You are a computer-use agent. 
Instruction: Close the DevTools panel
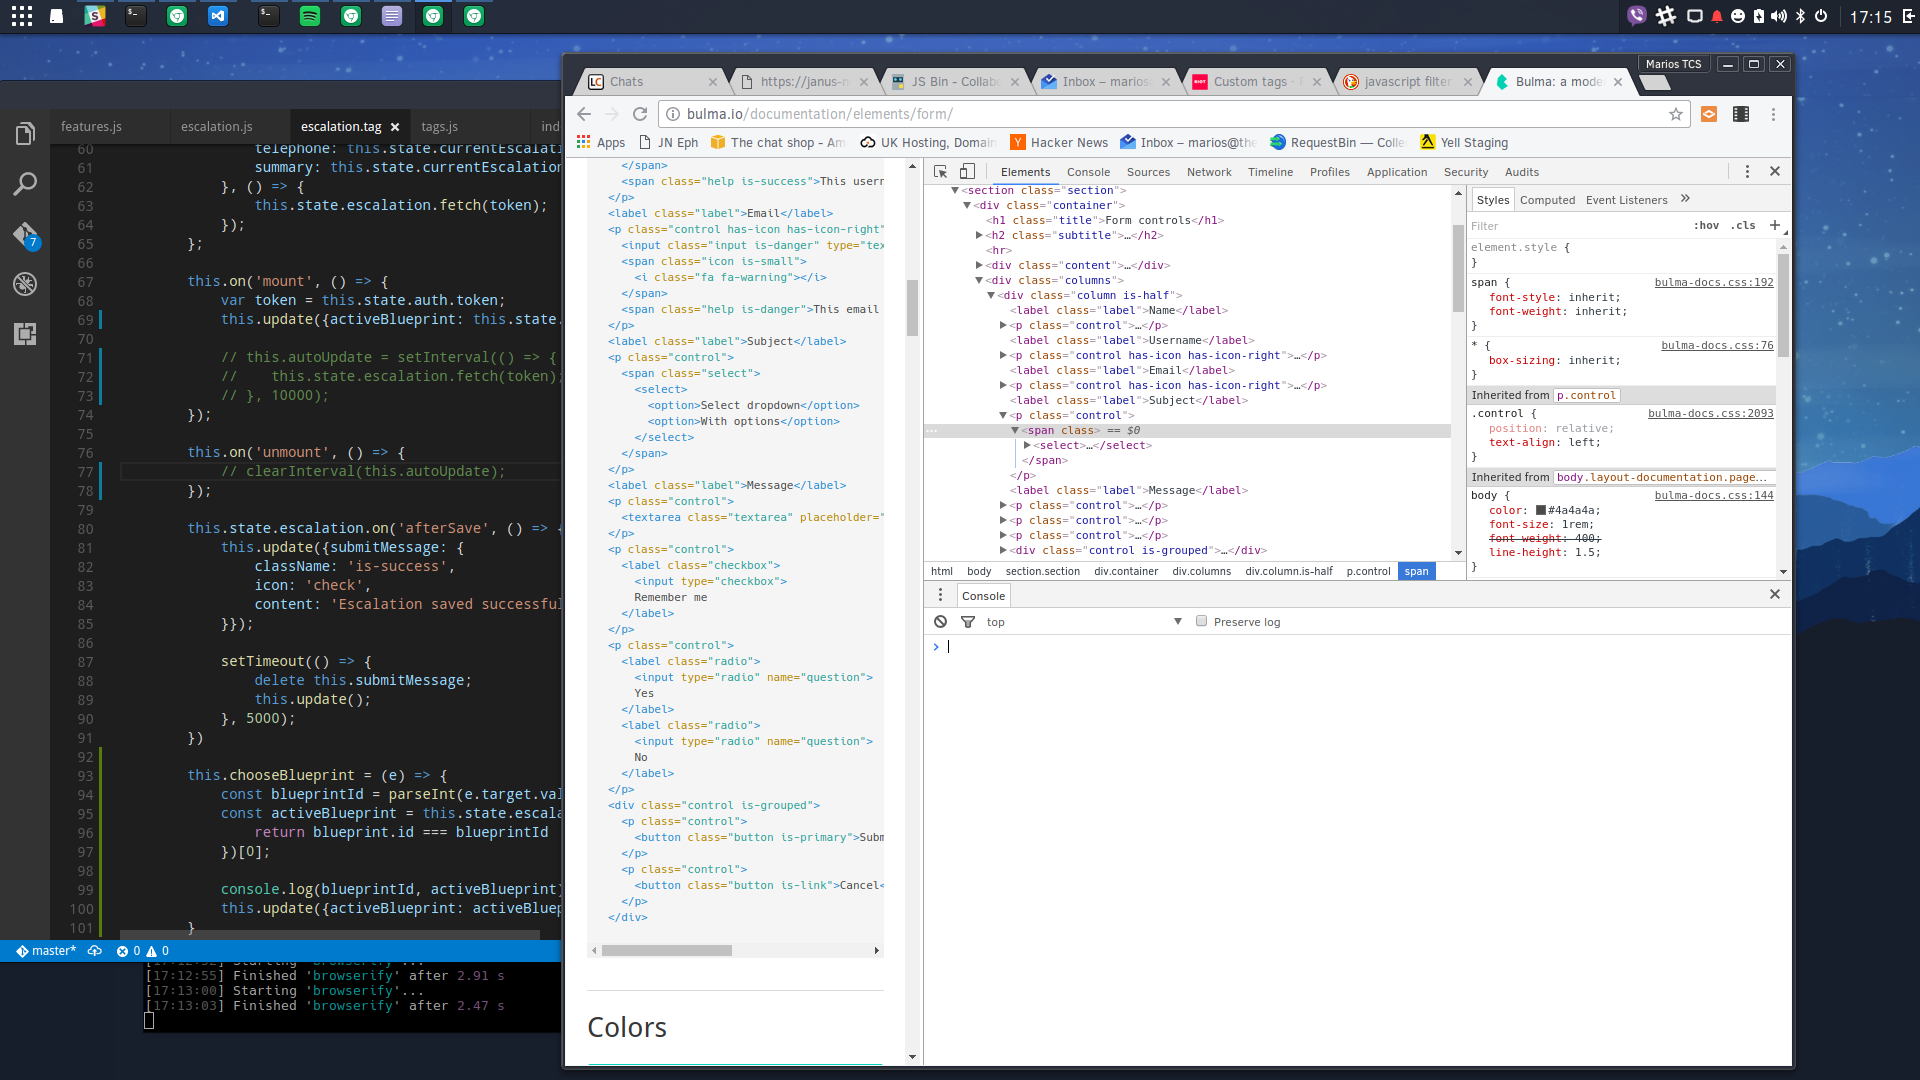click(x=1775, y=172)
